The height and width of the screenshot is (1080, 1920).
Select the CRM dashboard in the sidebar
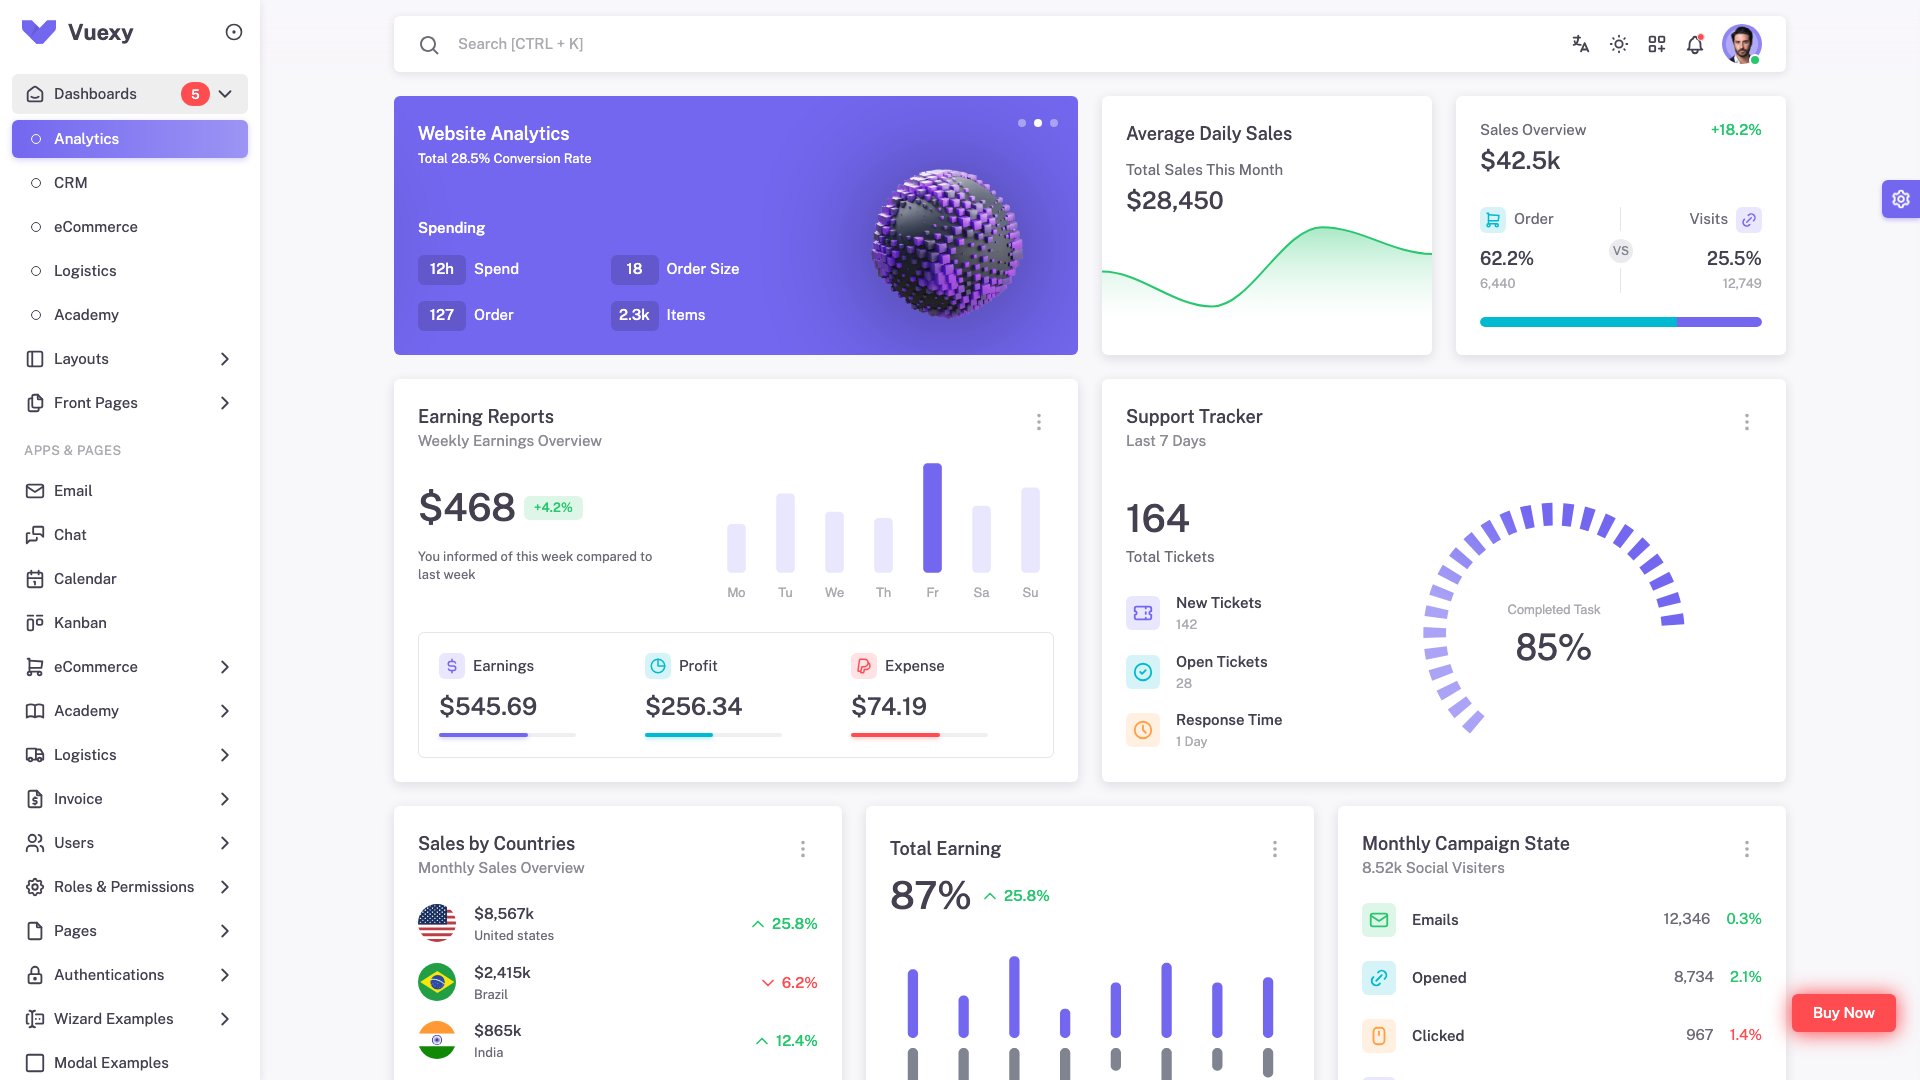70,182
